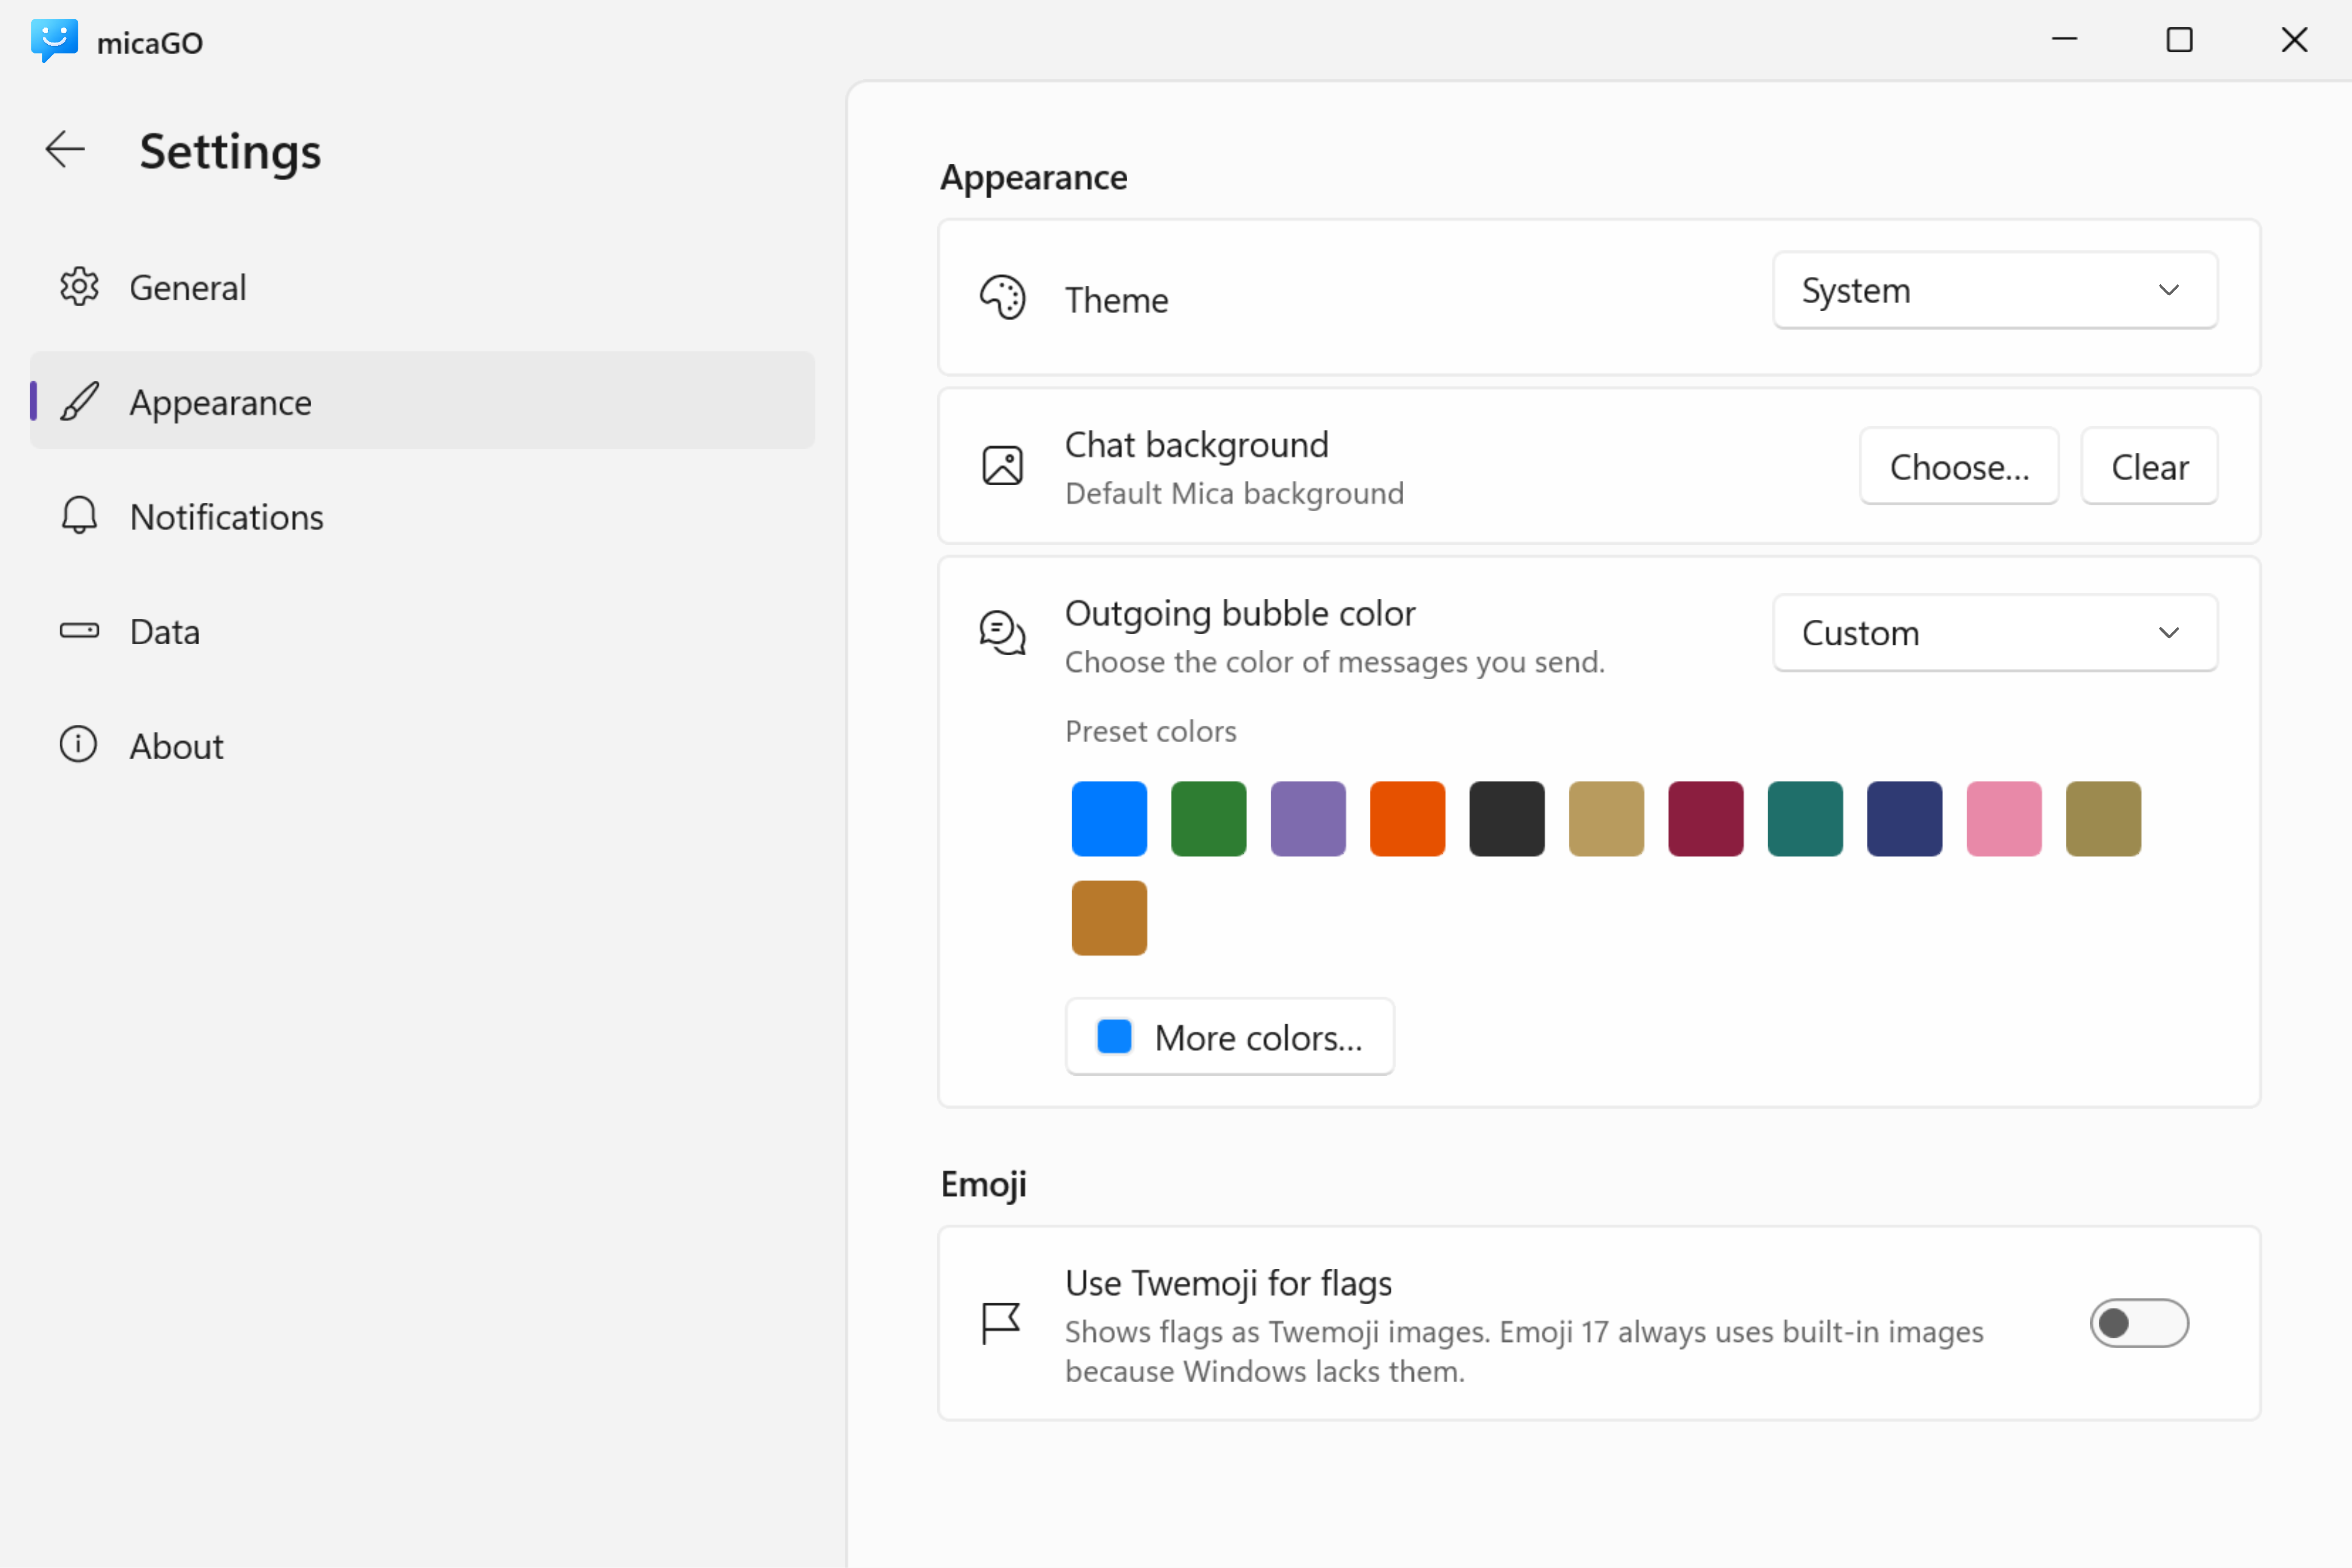Viewport: 2352px width, 1568px height.
Task: Click the palette icon in the Theme row
Action: (x=1002, y=298)
